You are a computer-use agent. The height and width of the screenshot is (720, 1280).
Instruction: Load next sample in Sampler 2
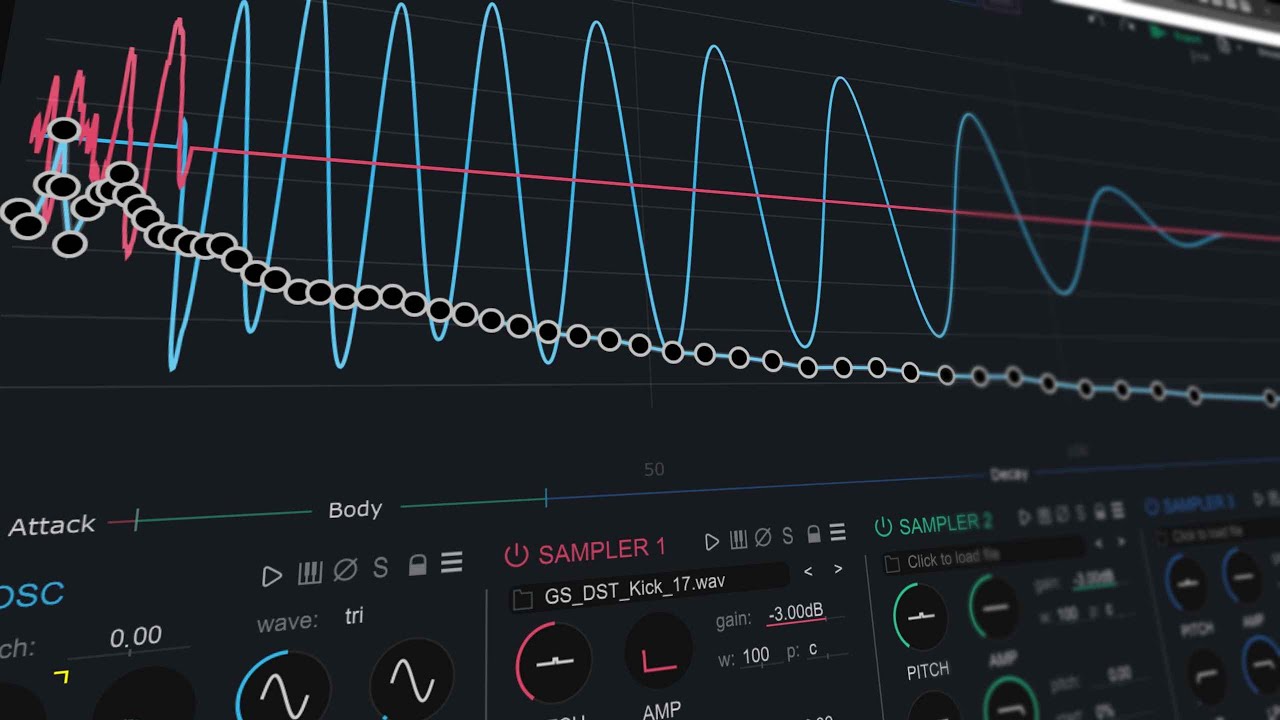pos(1120,542)
